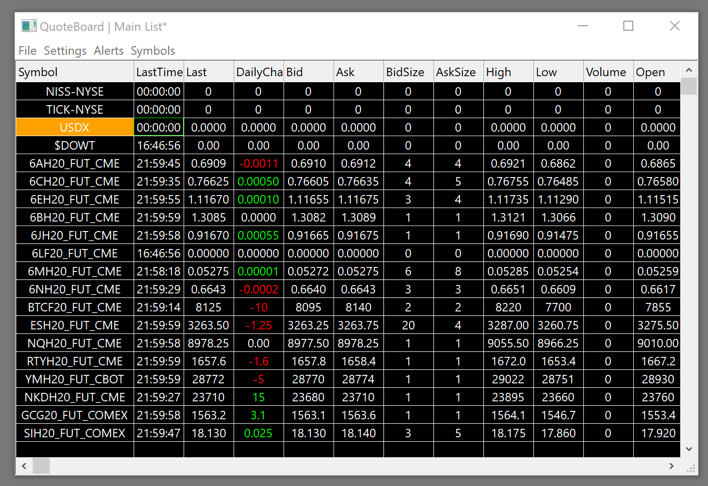Open the Symbols menu
Viewport: 708px width, 486px height.
(x=153, y=51)
